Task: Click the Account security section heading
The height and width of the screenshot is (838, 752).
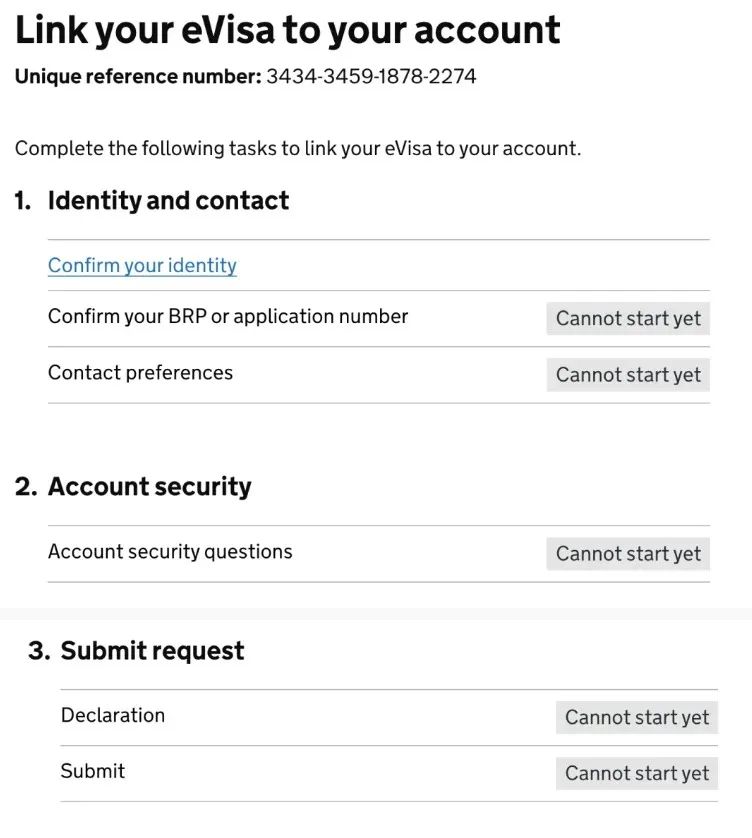Action: pyautogui.click(x=150, y=487)
